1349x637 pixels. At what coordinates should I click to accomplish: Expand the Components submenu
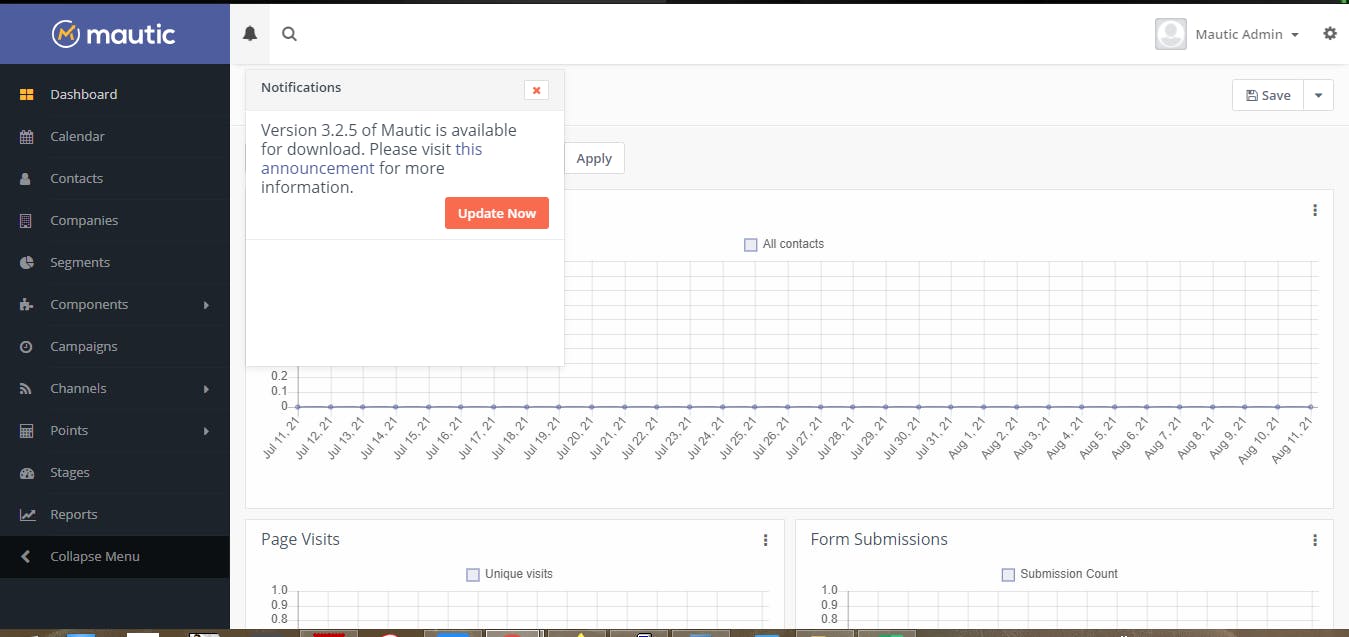pos(88,304)
